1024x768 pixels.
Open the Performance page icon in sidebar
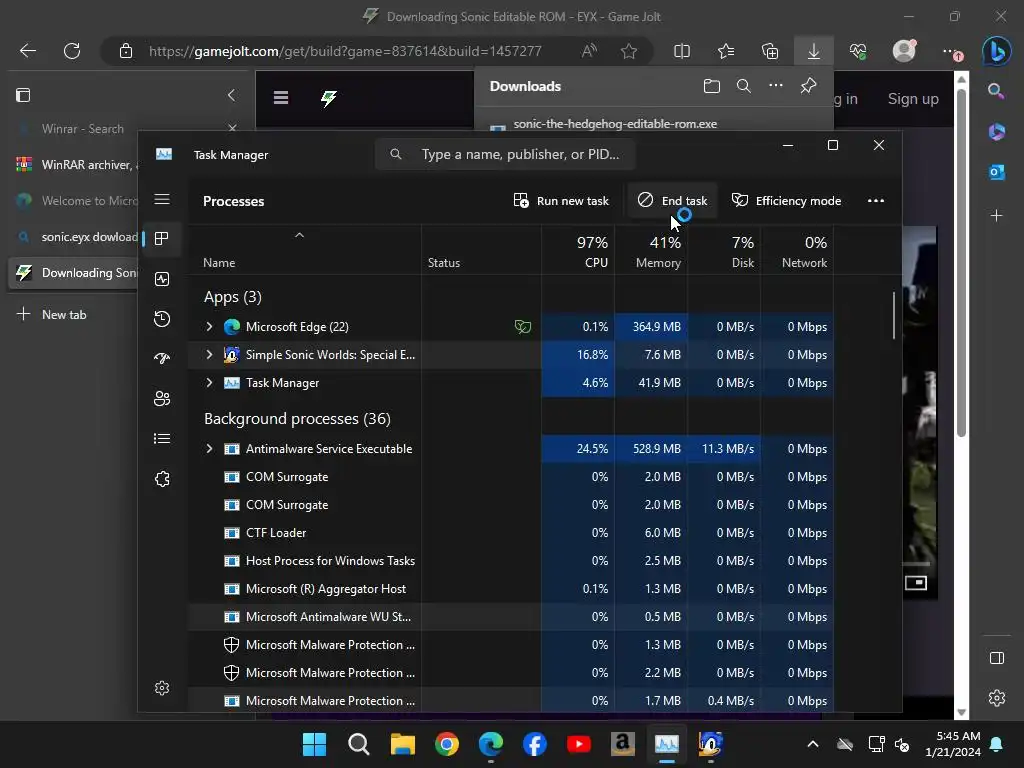(x=162, y=279)
